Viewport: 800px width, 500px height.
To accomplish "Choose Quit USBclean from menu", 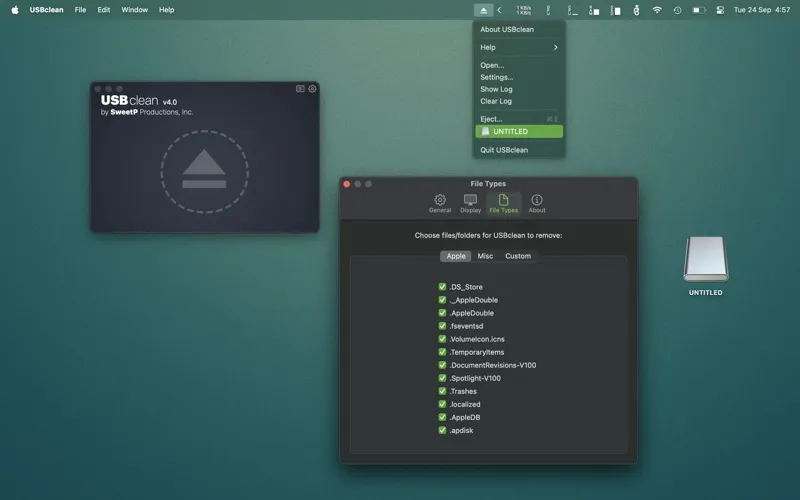I will (519, 150).
